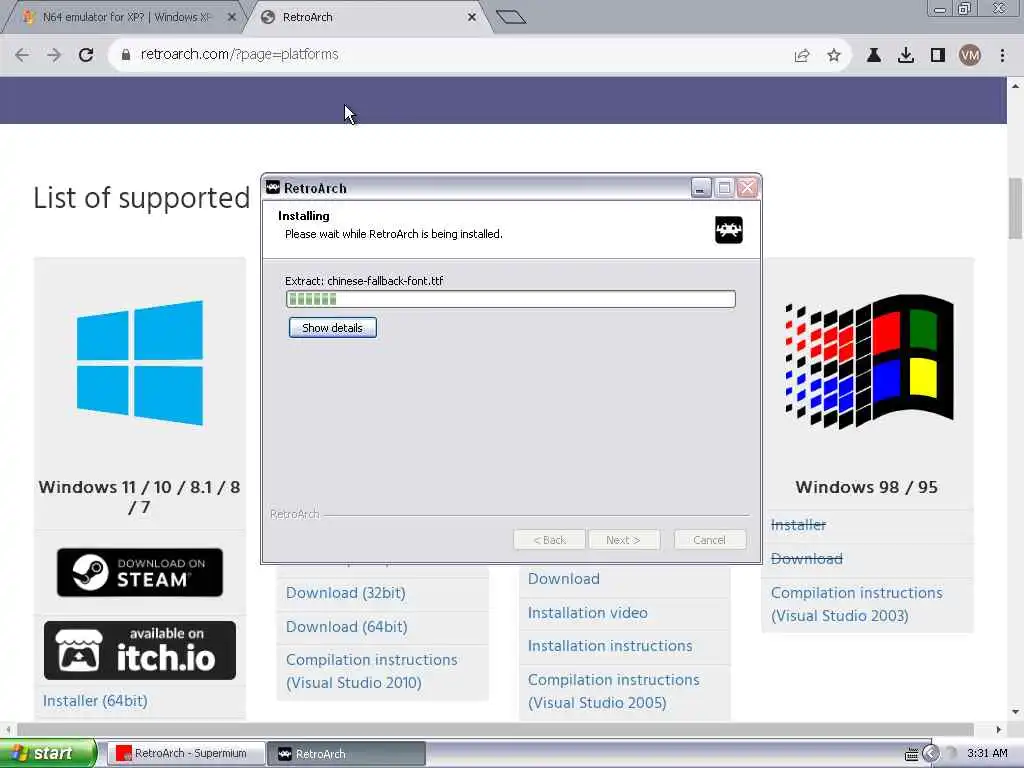Click the share page icon in address bar
The image size is (1024, 768).
802,56
